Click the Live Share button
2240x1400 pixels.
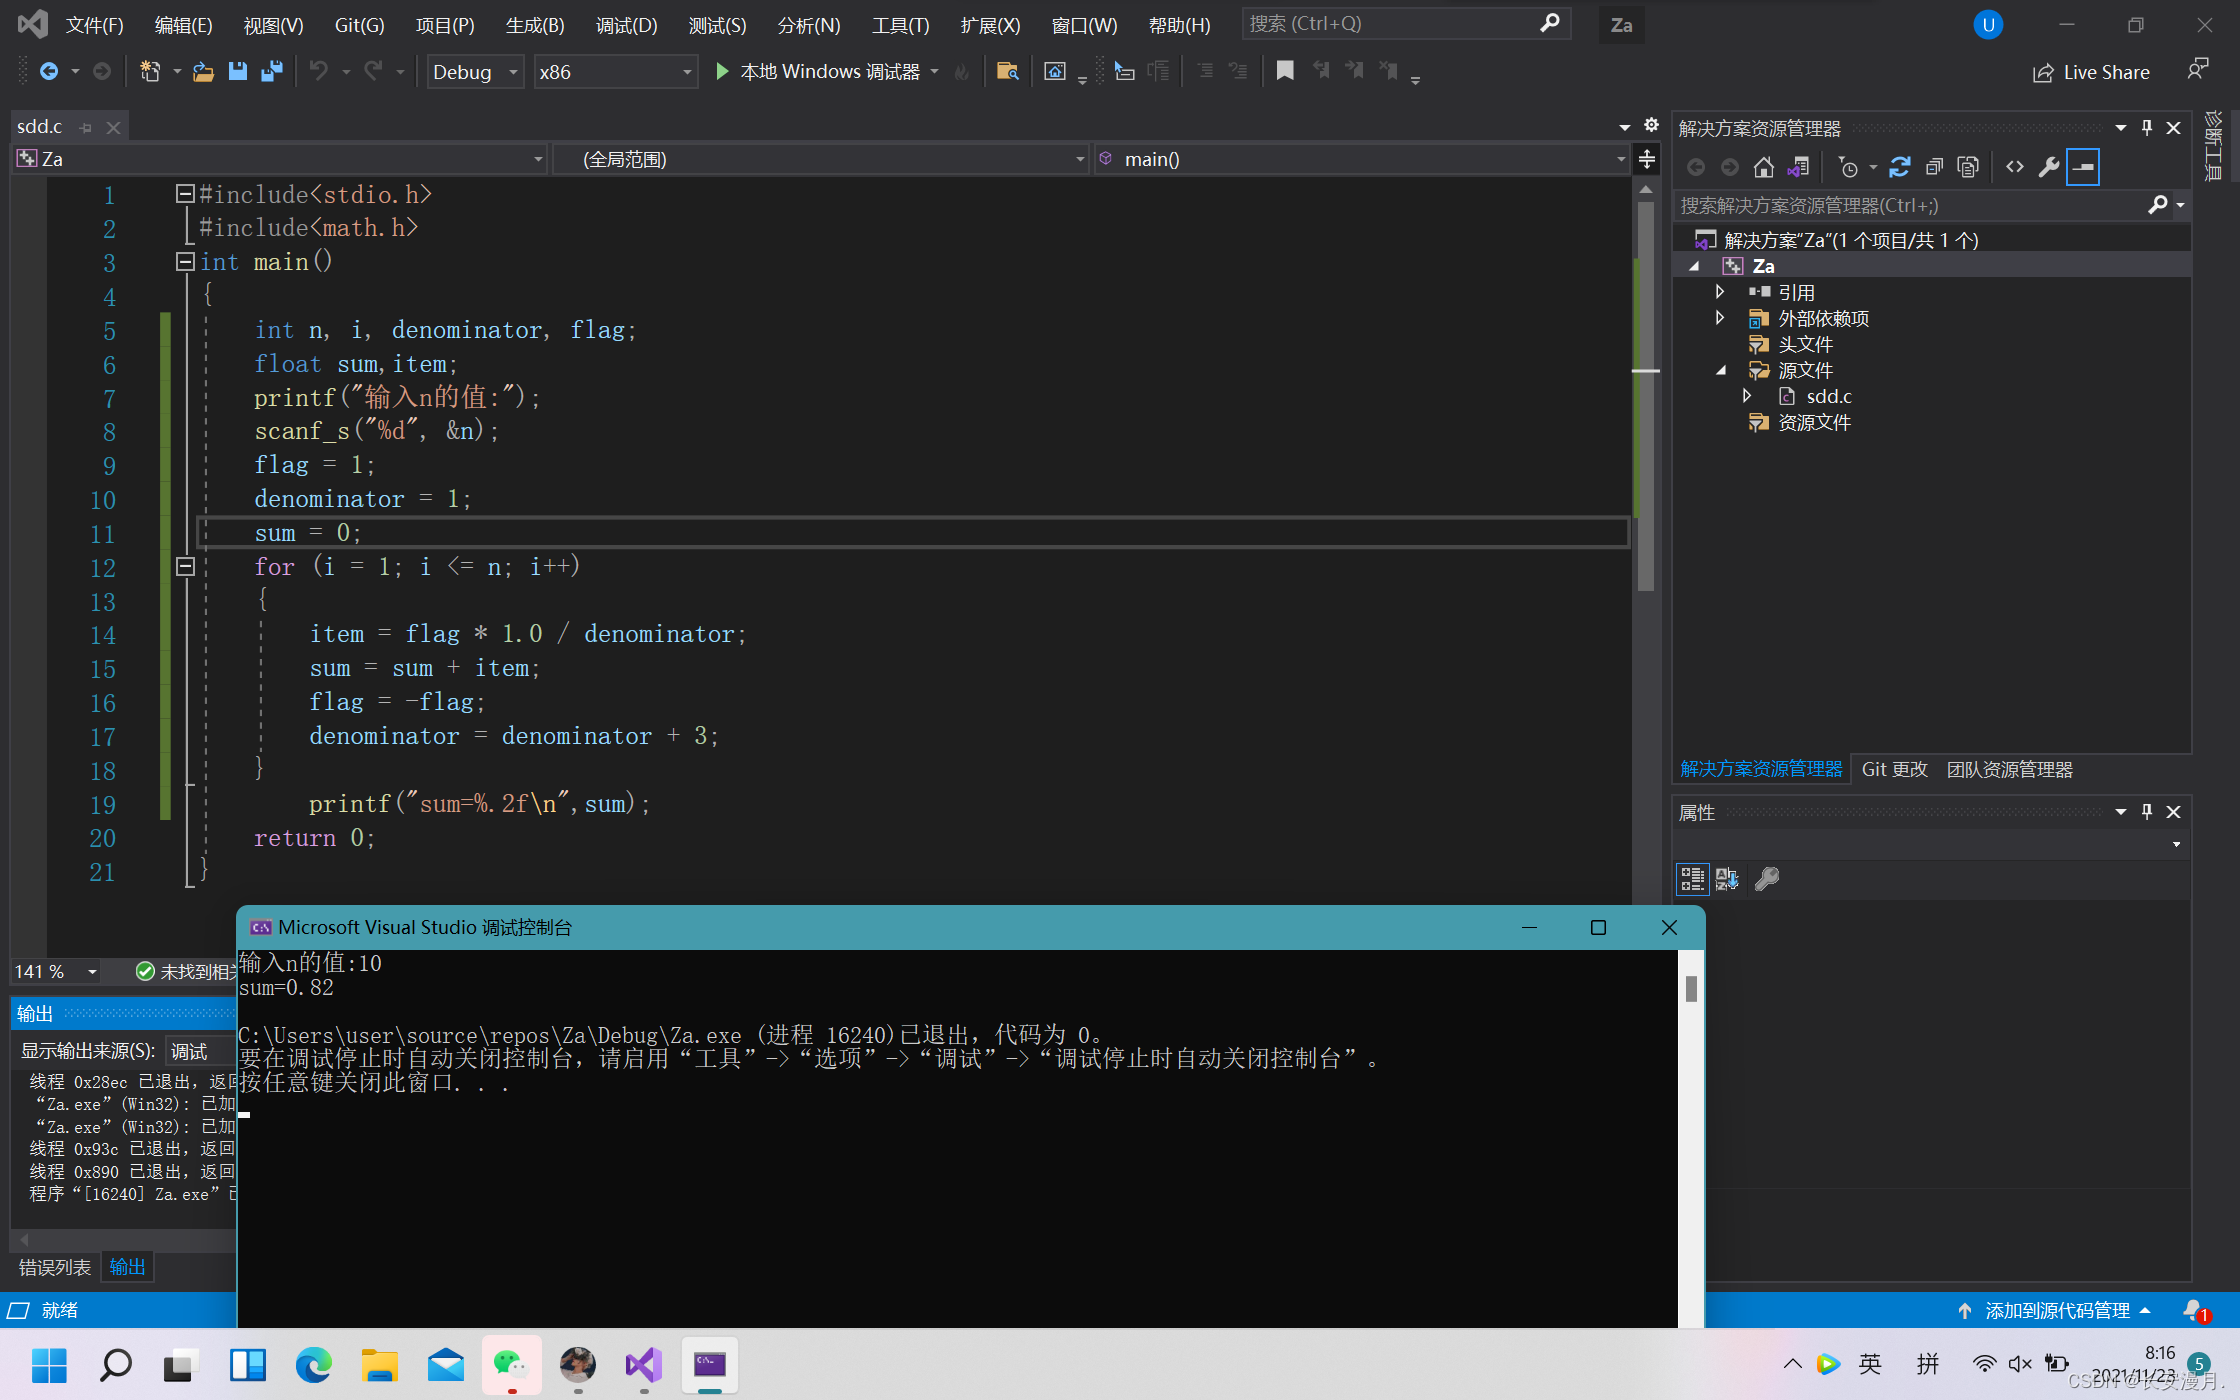point(2091,72)
